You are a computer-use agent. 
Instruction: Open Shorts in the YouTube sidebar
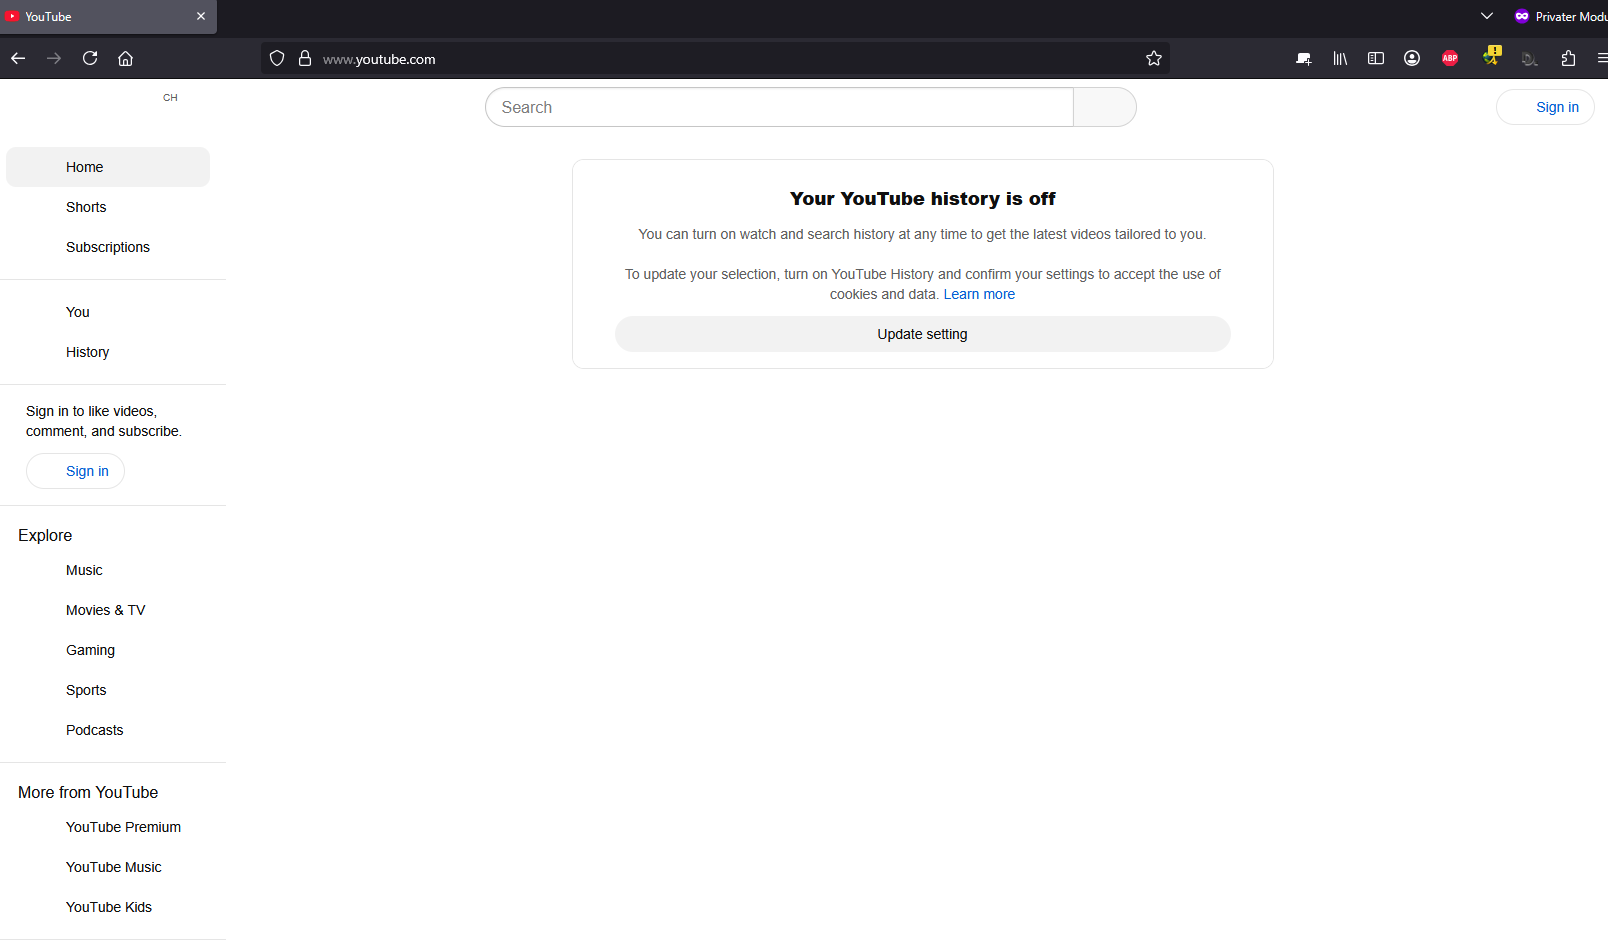pos(86,207)
